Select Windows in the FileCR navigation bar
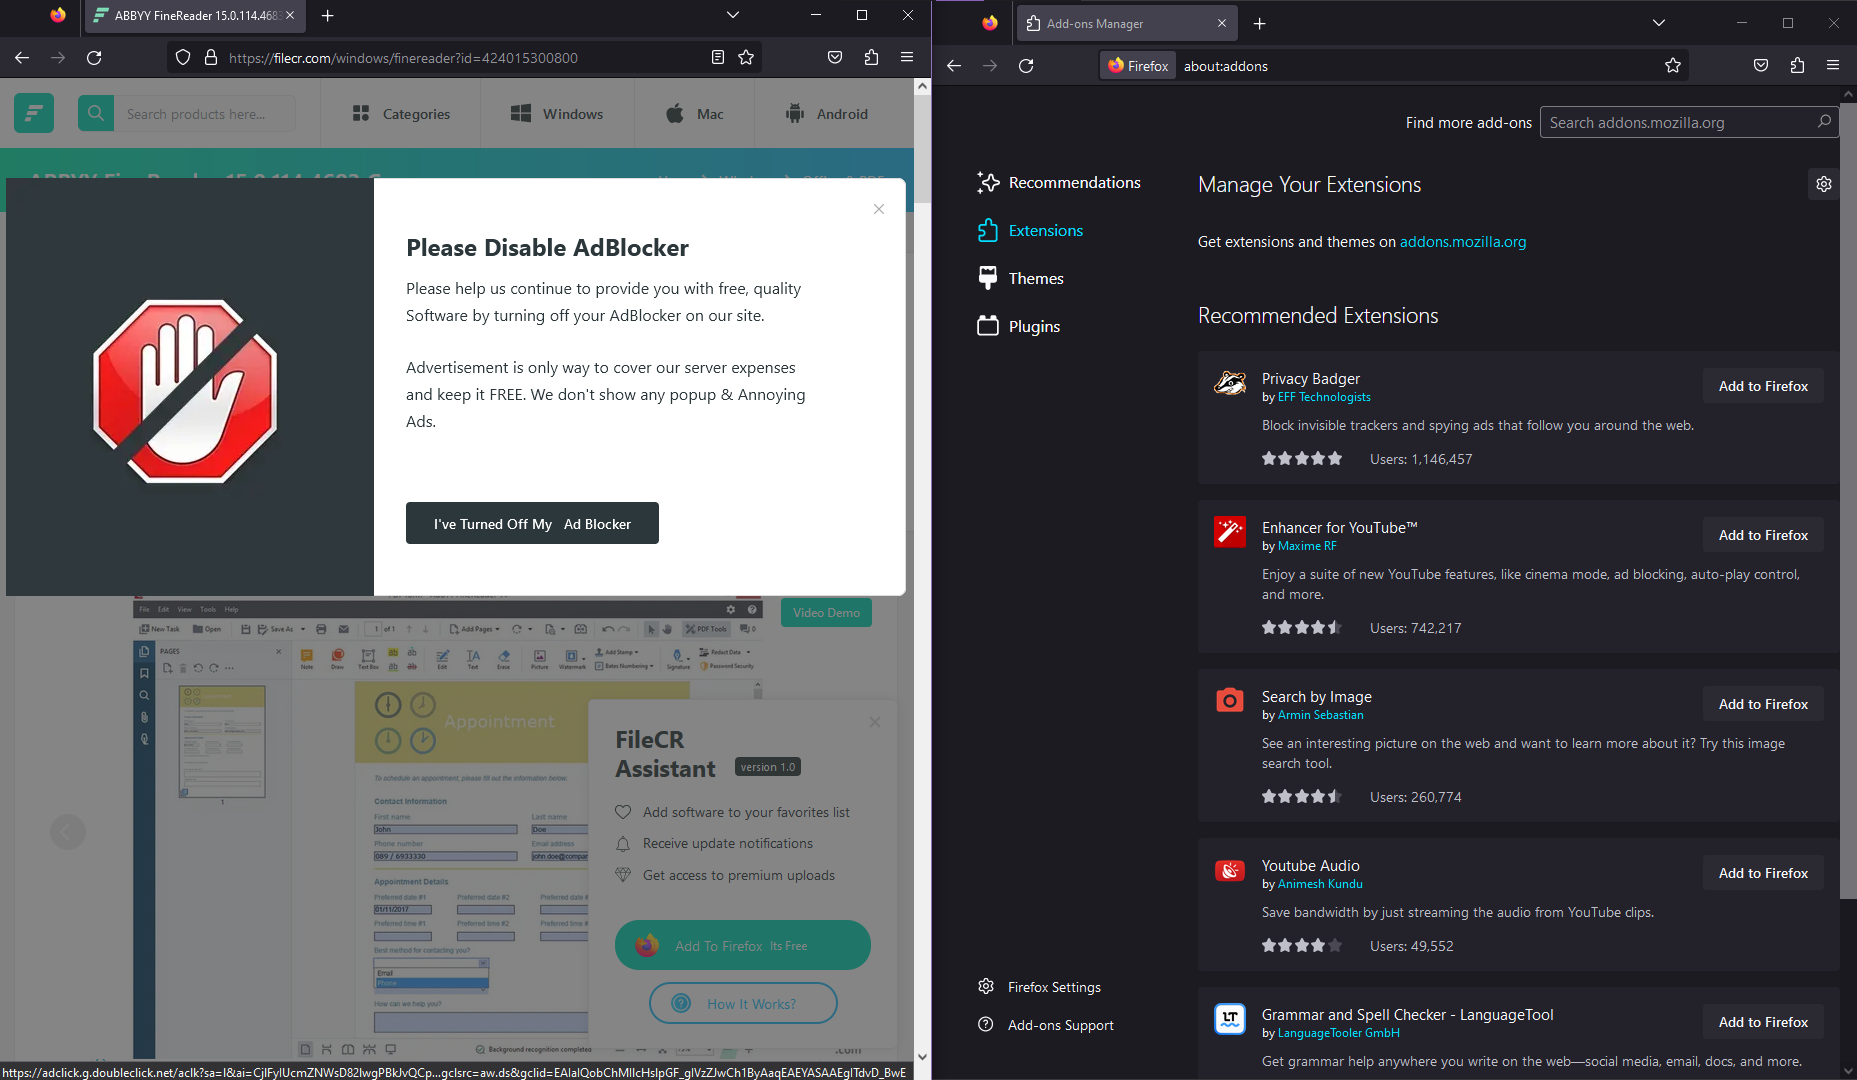This screenshot has height=1080, width=1857. pyautogui.click(x=558, y=113)
